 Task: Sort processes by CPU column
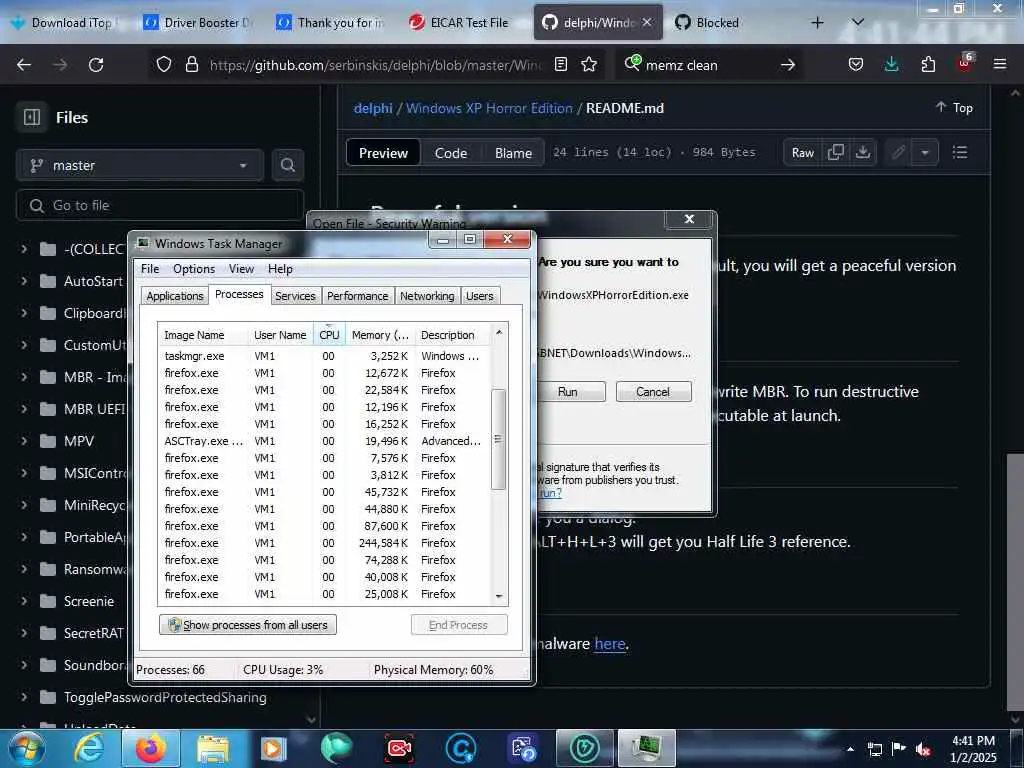click(x=329, y=334)
